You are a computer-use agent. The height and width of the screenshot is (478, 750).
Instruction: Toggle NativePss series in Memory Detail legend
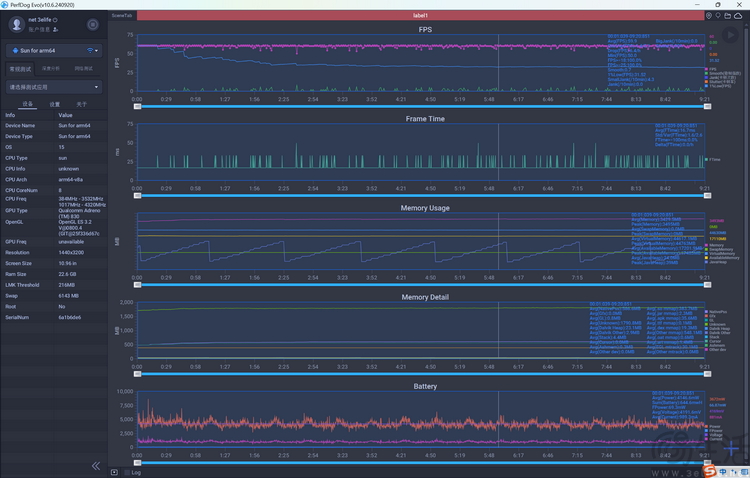pyautogui.click(x=716, y=311)
